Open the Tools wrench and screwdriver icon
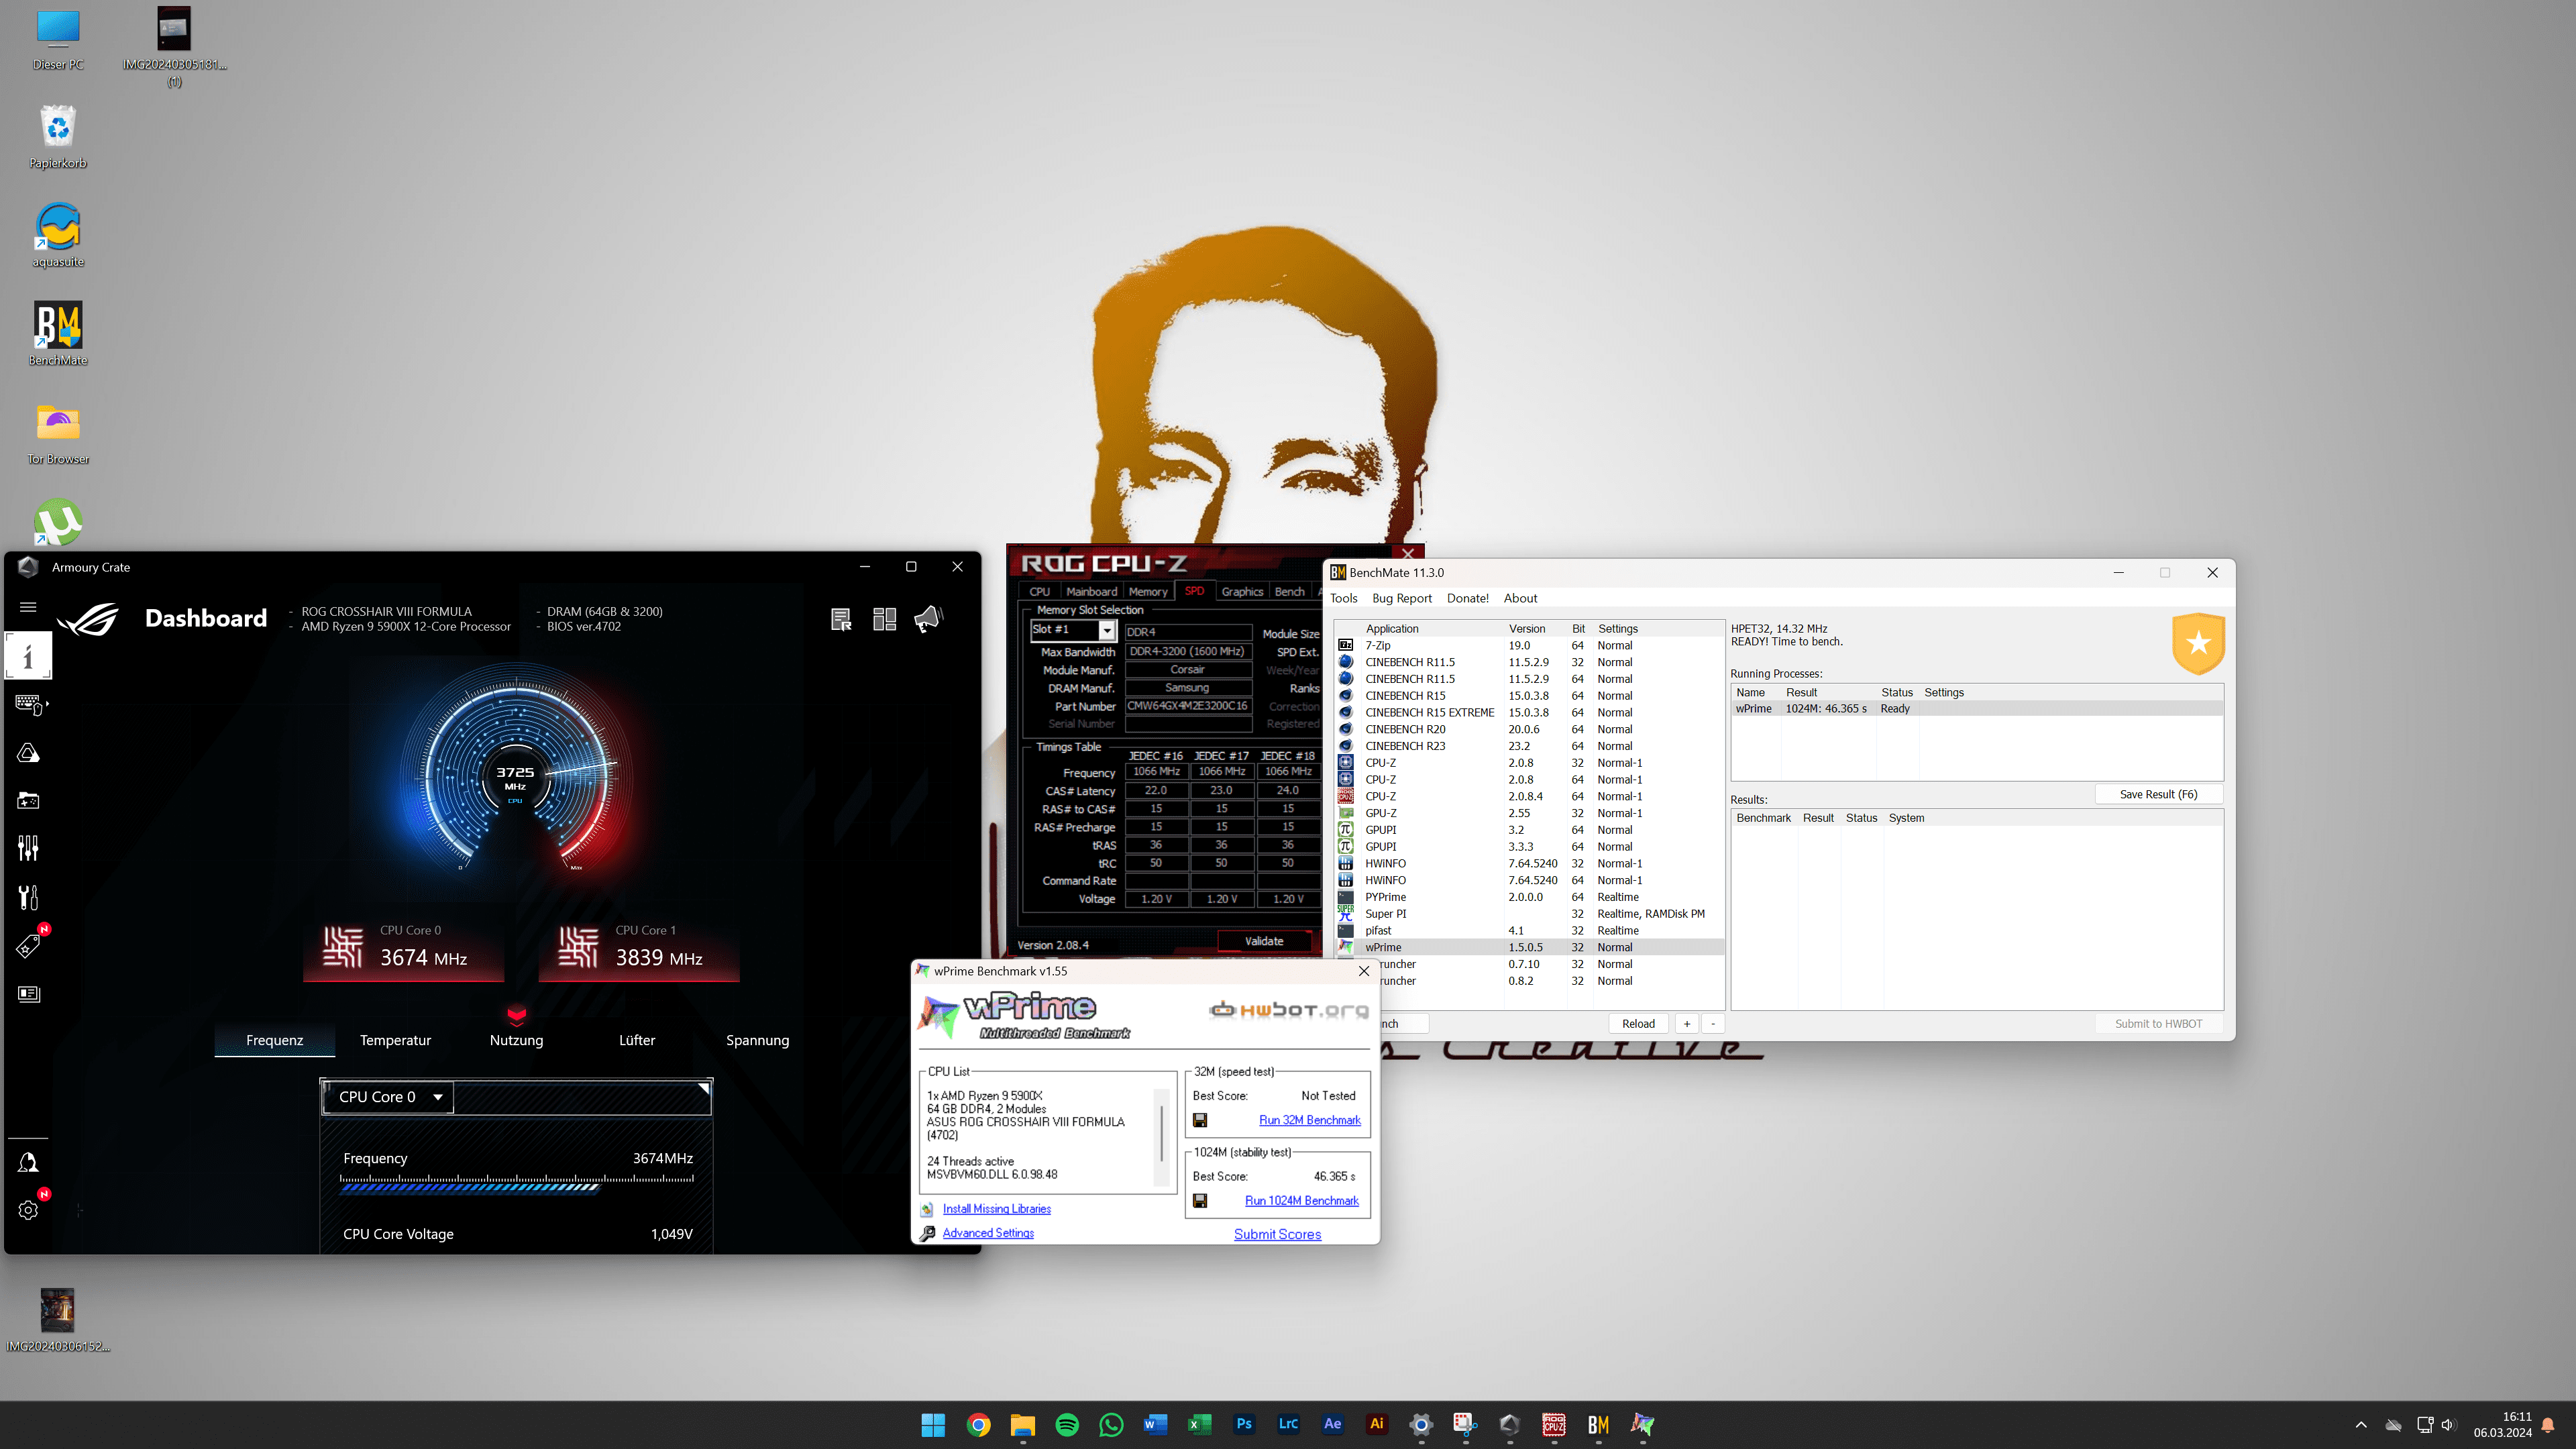This screenshot has width=2576, height=1449. [x=28, y=897]
